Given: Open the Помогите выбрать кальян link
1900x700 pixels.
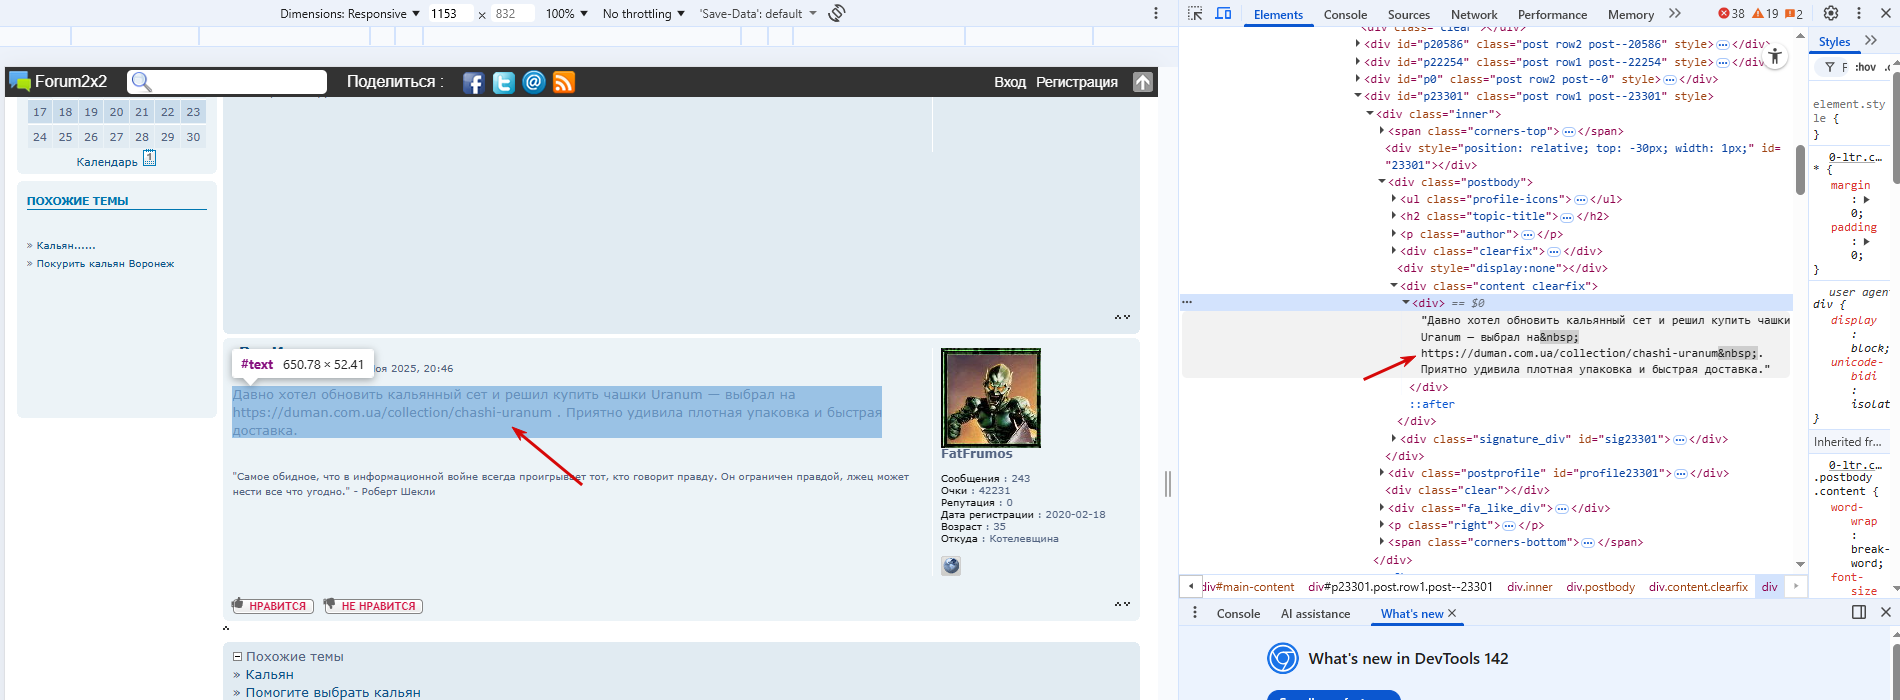Looking at the screenshot, I should click(333, 692).
